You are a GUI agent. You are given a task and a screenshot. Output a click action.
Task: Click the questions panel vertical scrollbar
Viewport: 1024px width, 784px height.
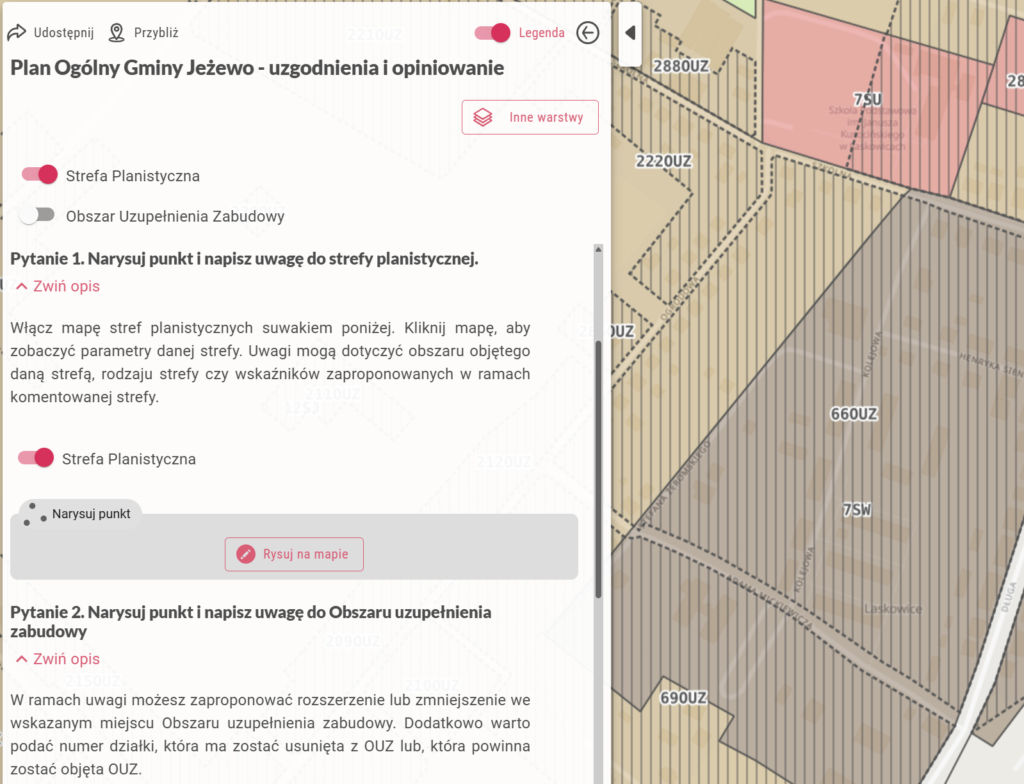[598, 467]
